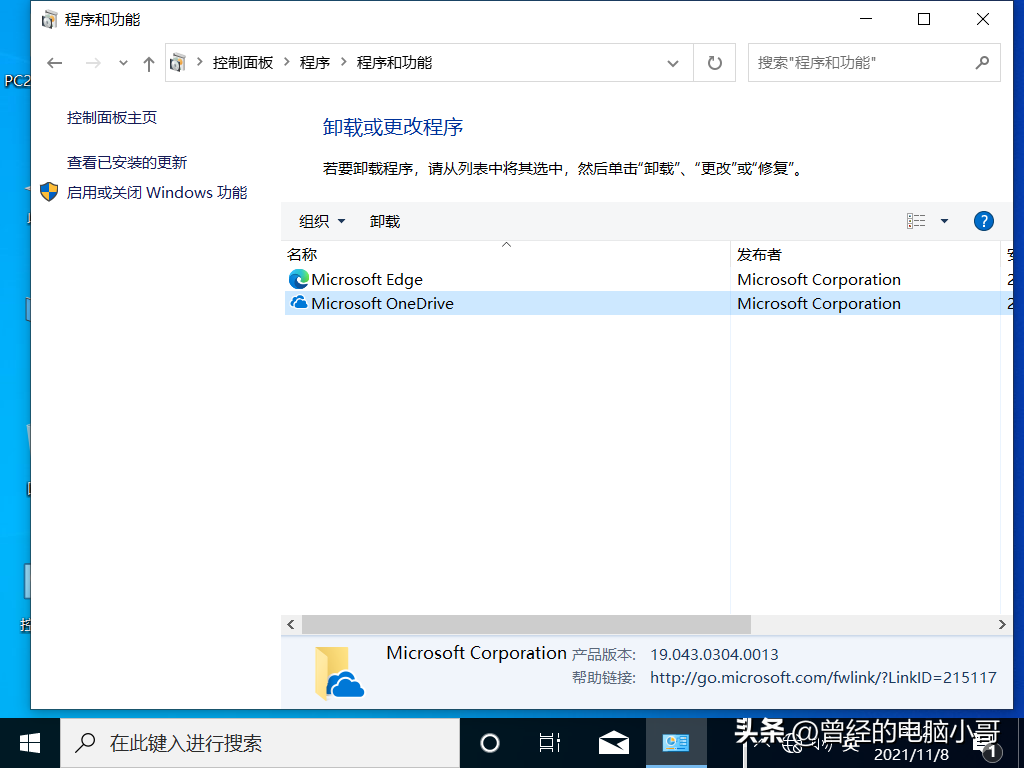The image size is (1024, 768).
Task: Click the horizontal scrollbar thumb
Action: tap(526, 624)
